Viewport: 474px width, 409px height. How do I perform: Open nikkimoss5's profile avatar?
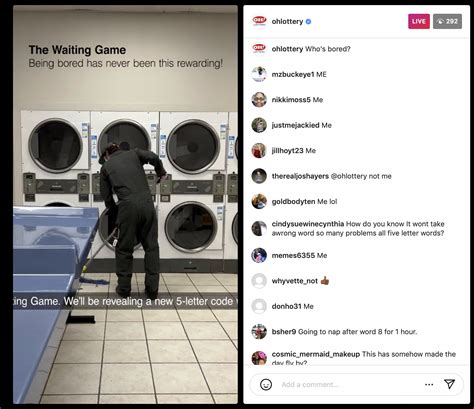259,99
